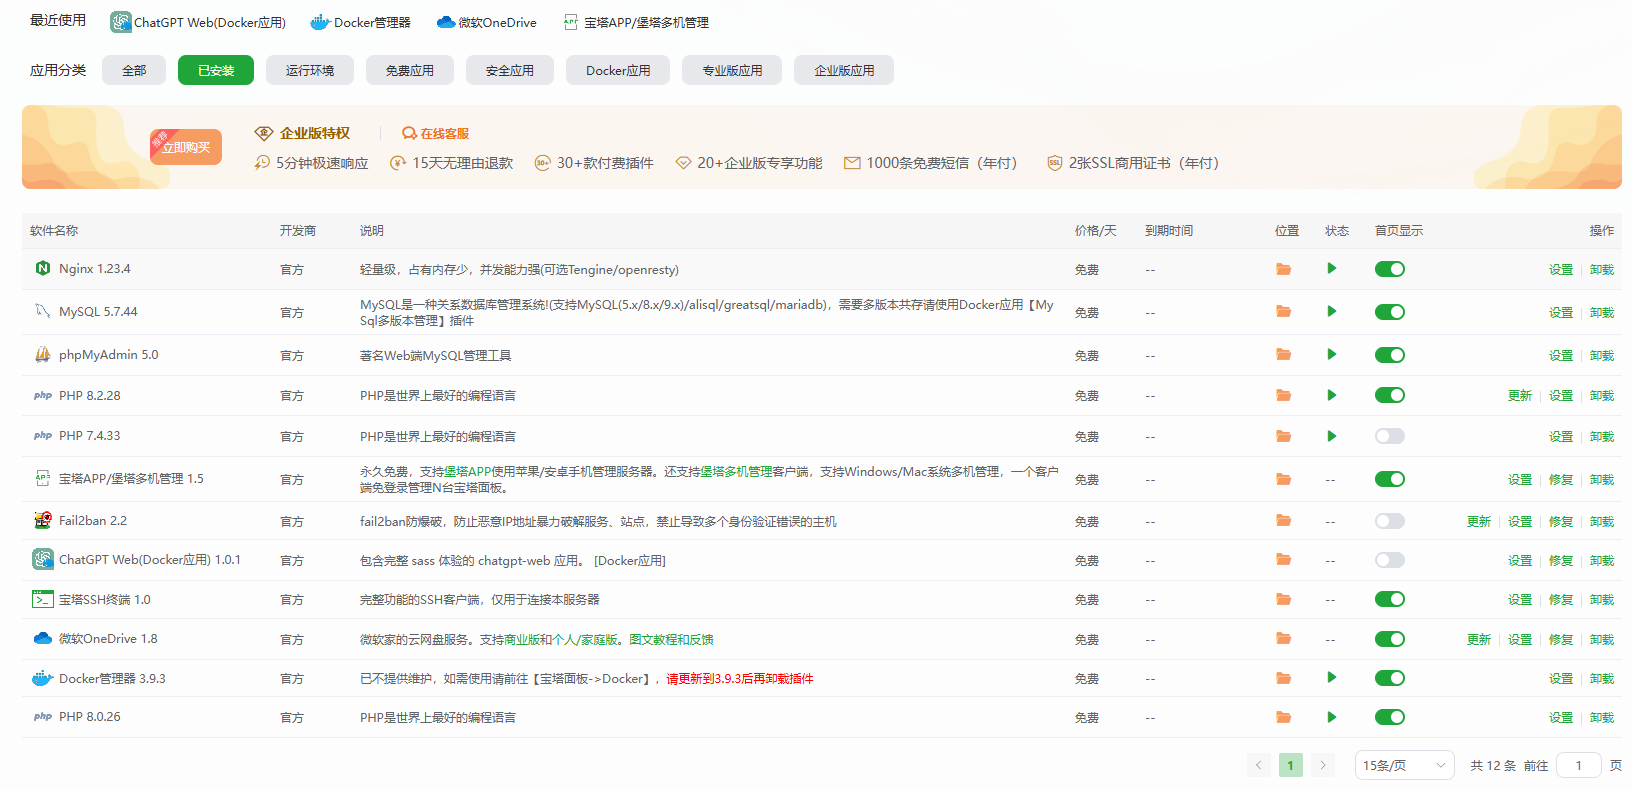Click the Nginx logo icon in list

pyautogui.click(x=42, y=268)
